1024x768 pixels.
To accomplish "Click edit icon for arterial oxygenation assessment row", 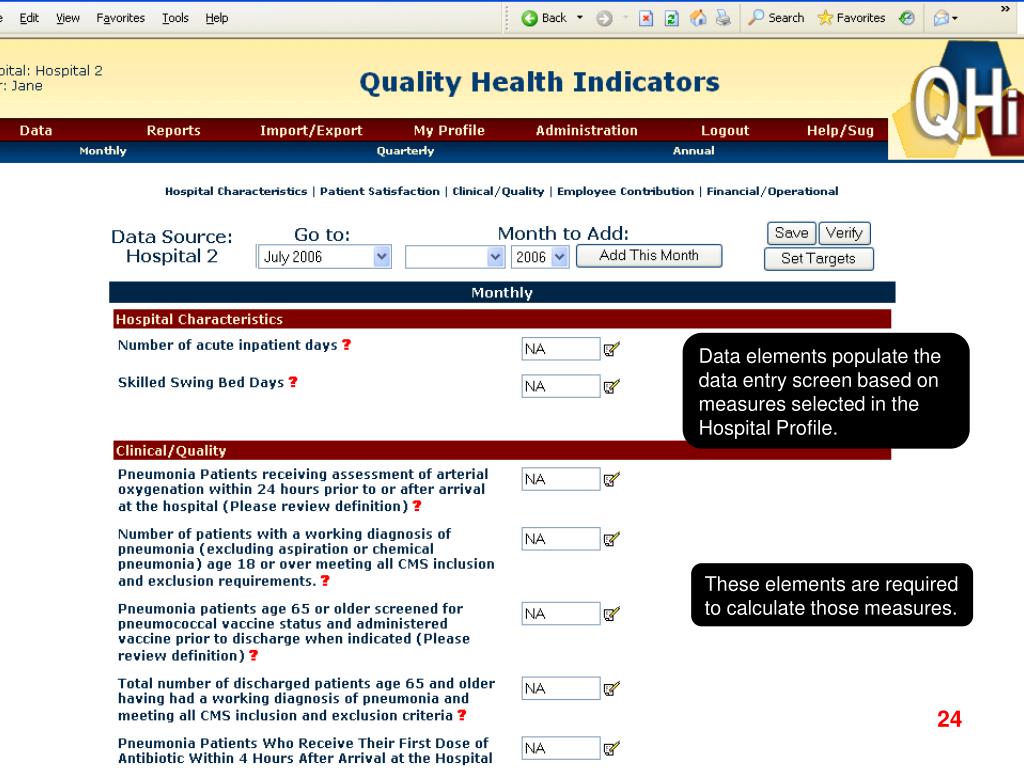I will click(x=611, y=479).
